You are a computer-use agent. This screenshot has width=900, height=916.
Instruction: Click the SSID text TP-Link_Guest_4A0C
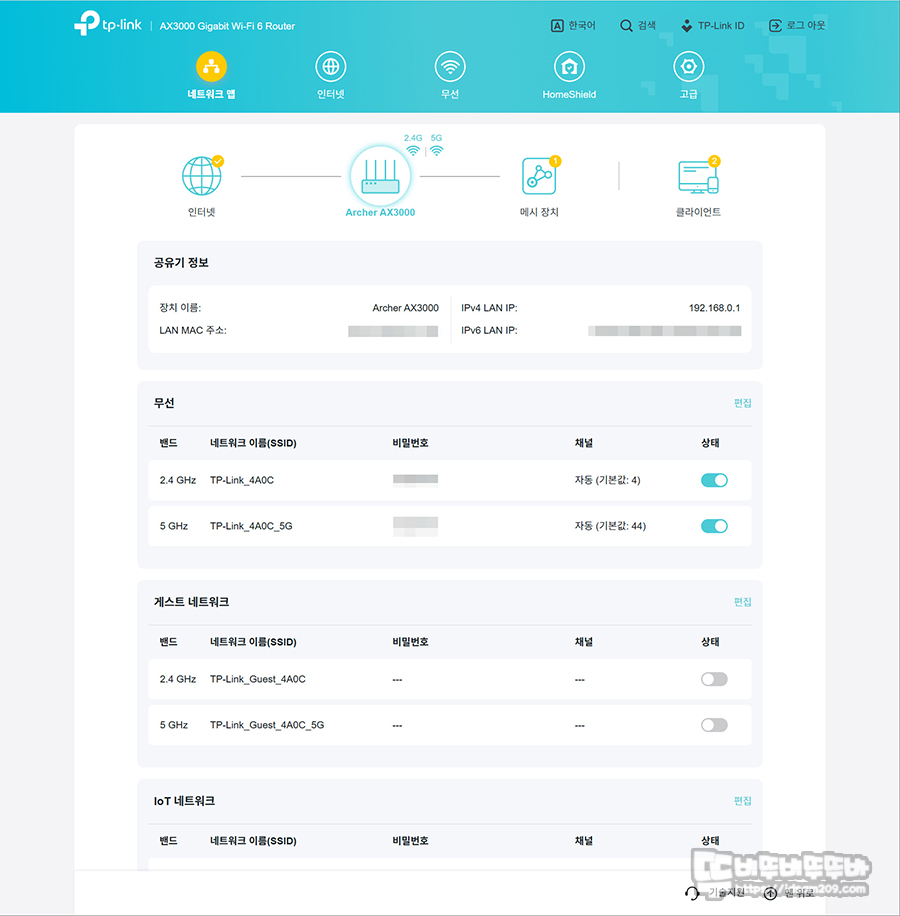click(x=258, y=679)
